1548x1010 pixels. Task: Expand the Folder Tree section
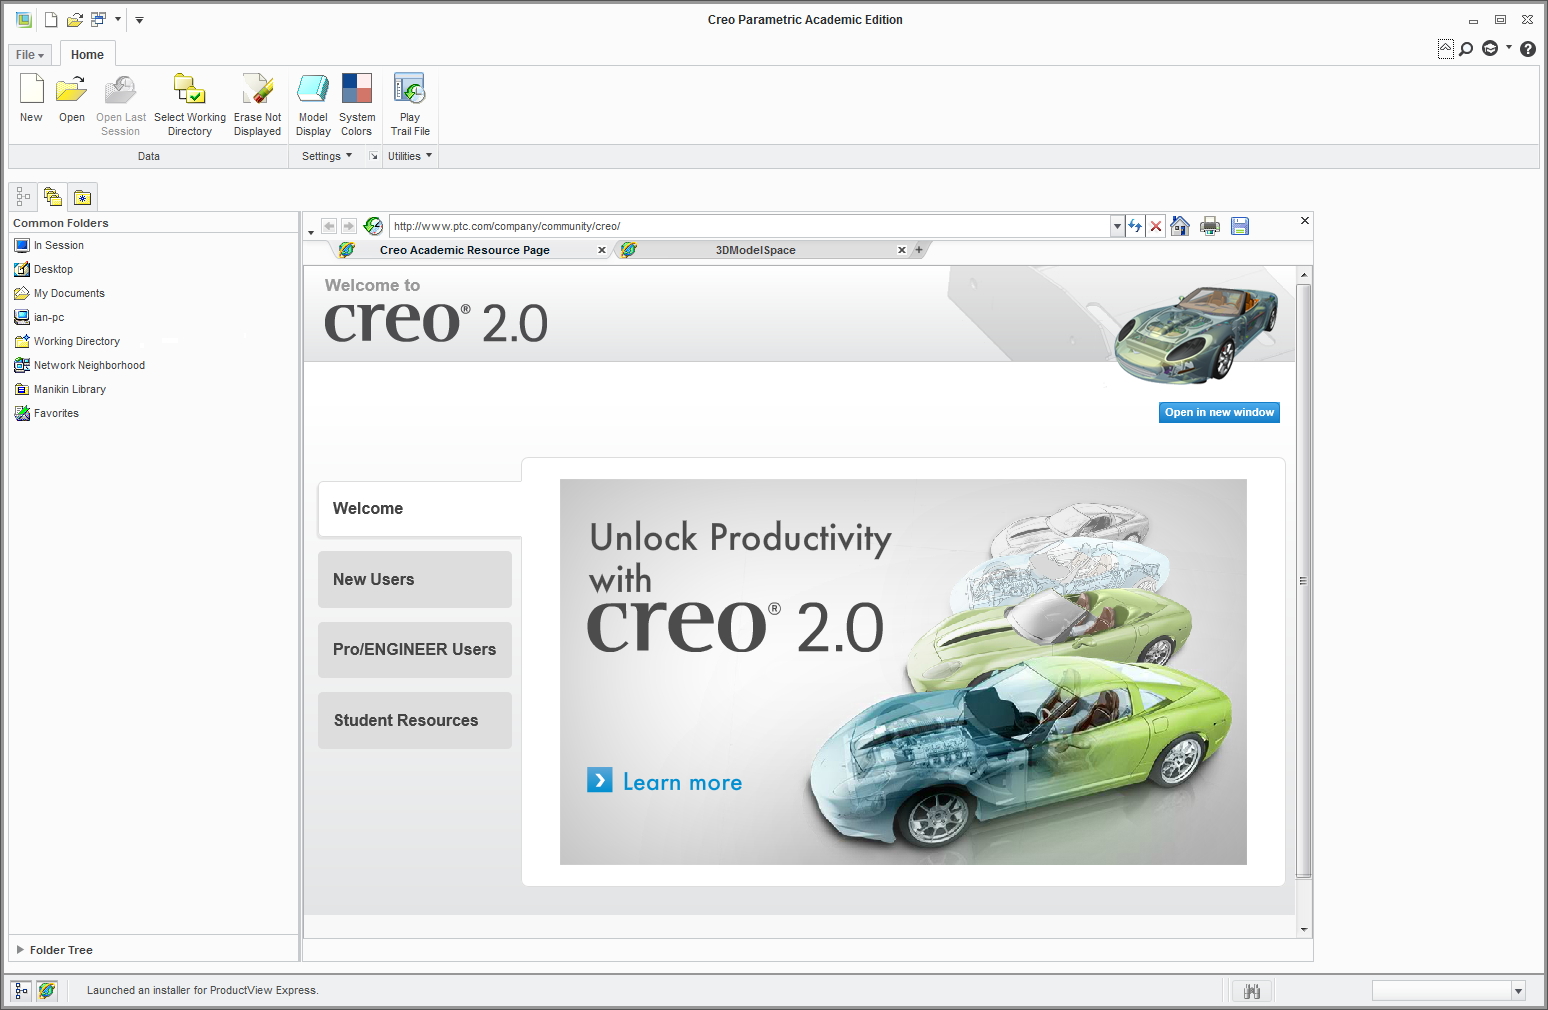click(x=20, y=950)
